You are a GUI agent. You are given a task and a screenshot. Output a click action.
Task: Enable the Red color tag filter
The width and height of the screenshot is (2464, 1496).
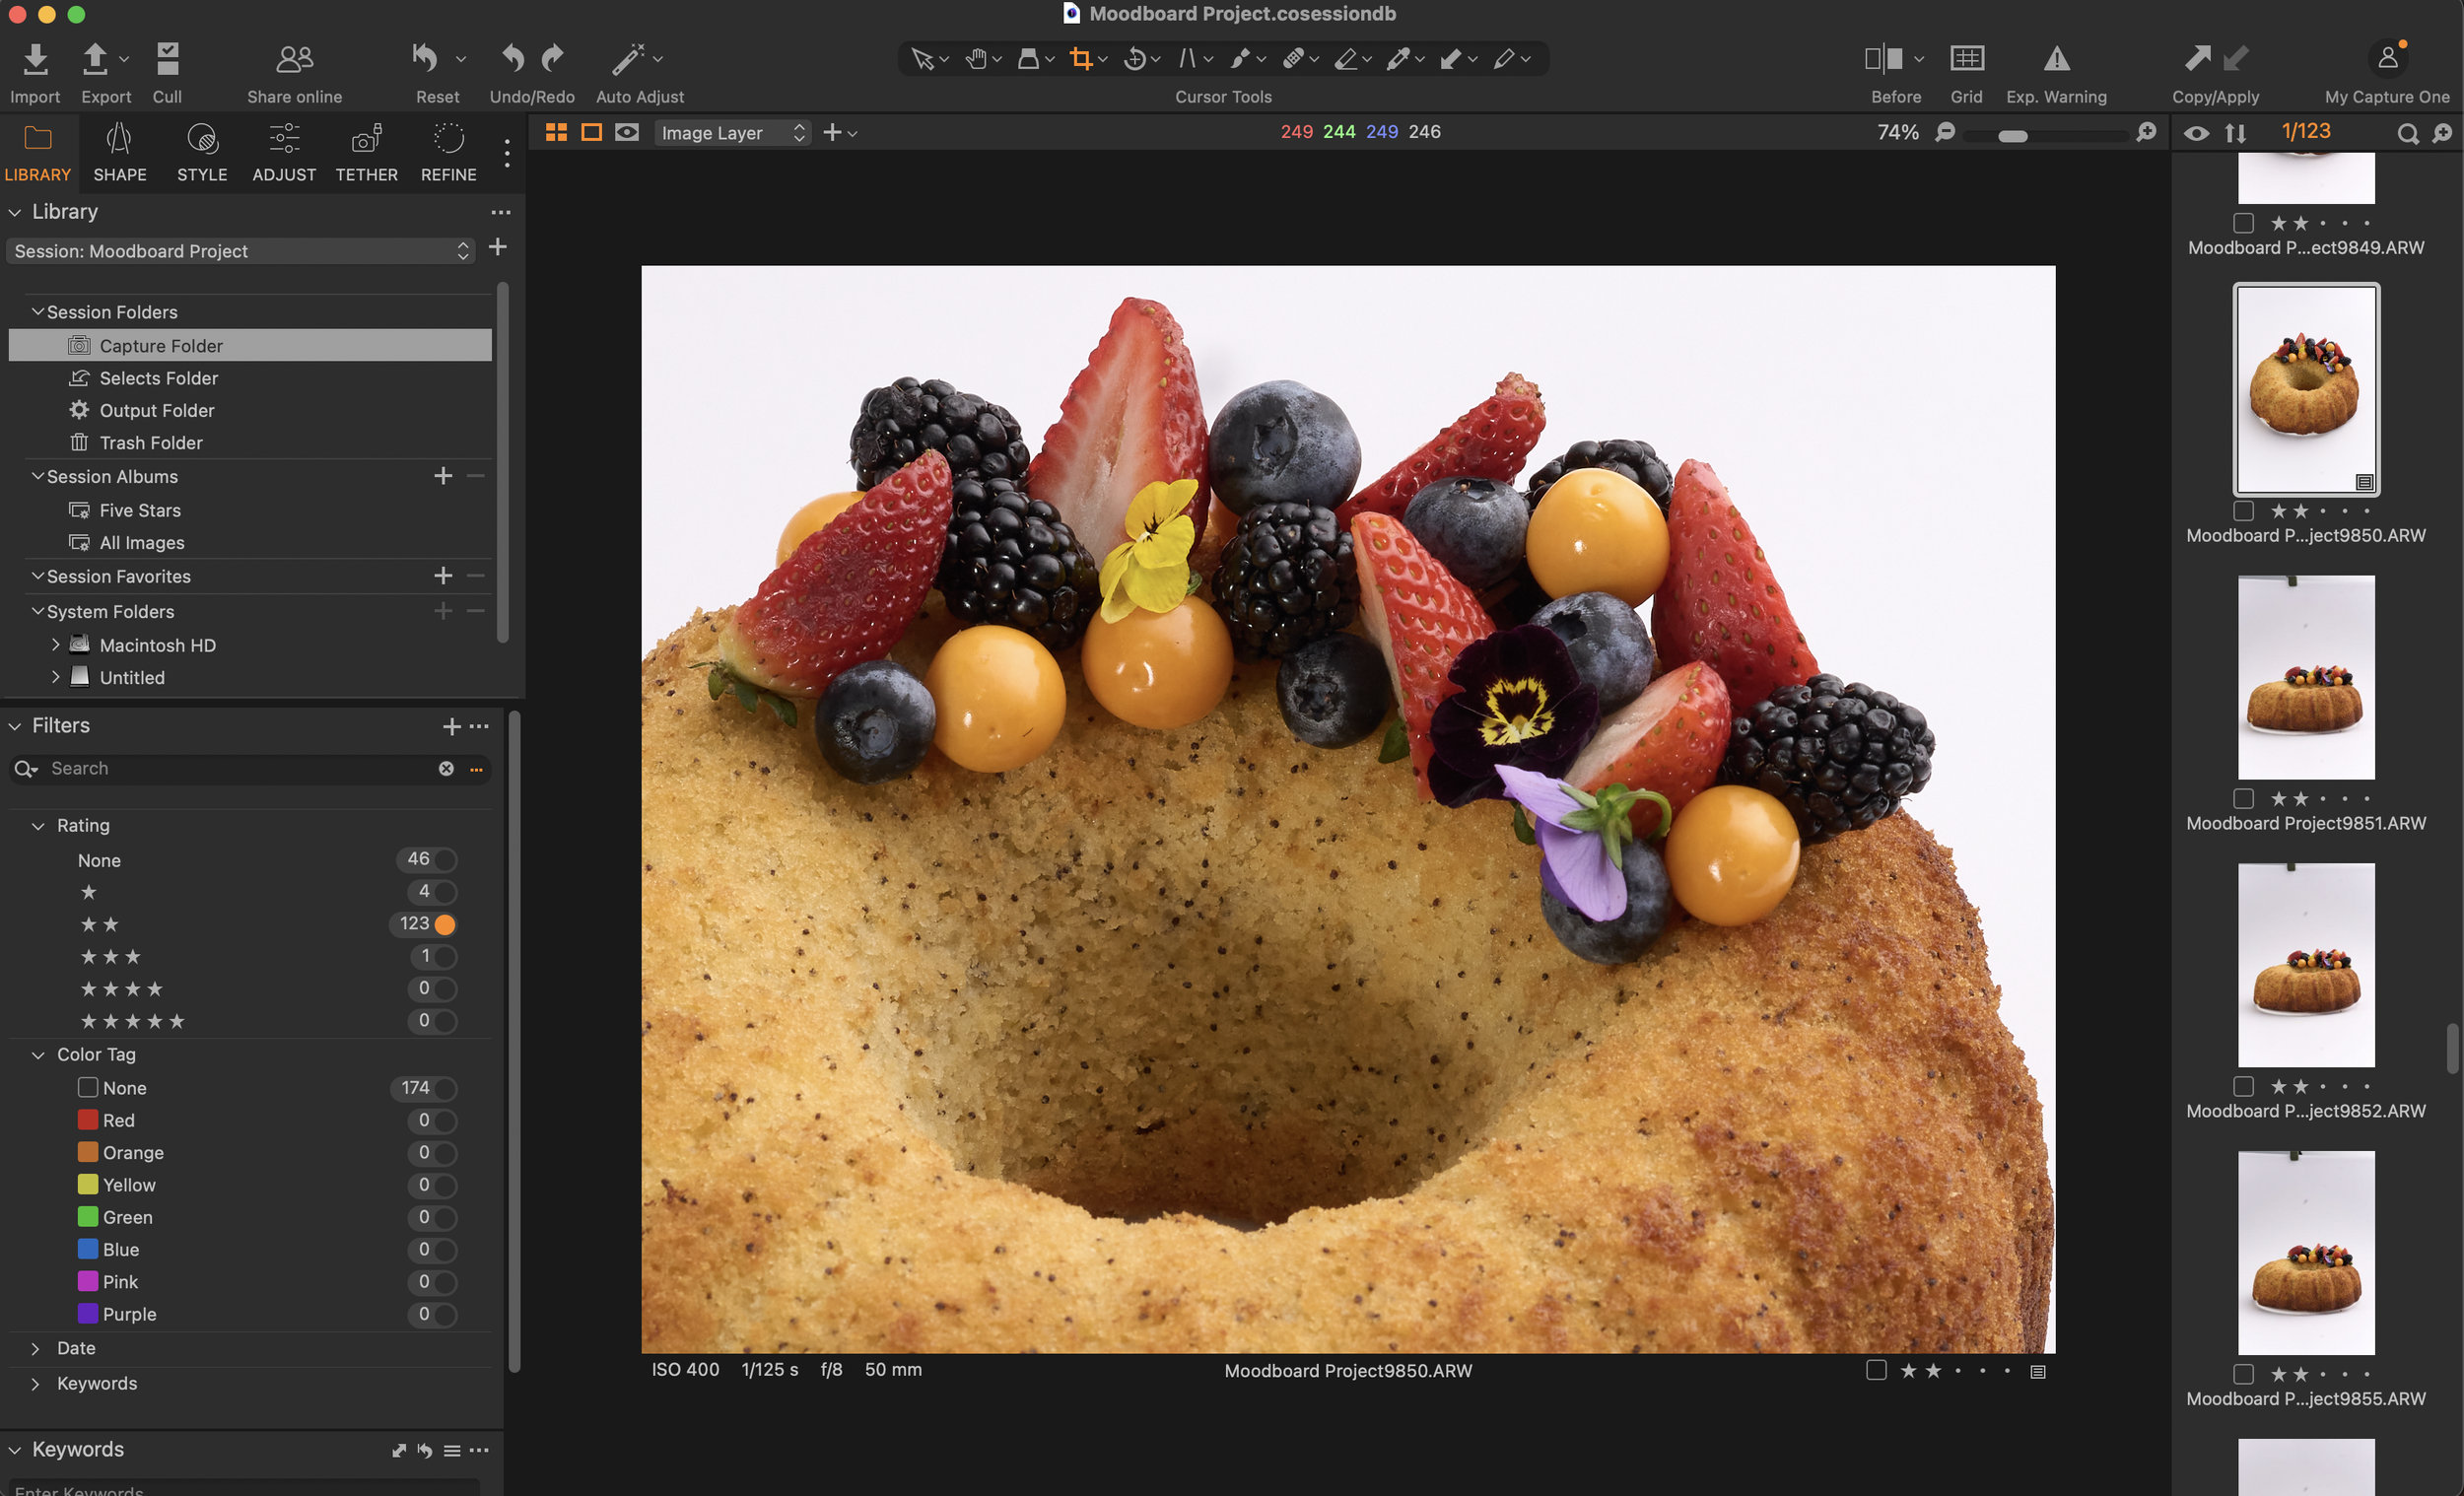pyautogui.click(x=445, y=1120)
